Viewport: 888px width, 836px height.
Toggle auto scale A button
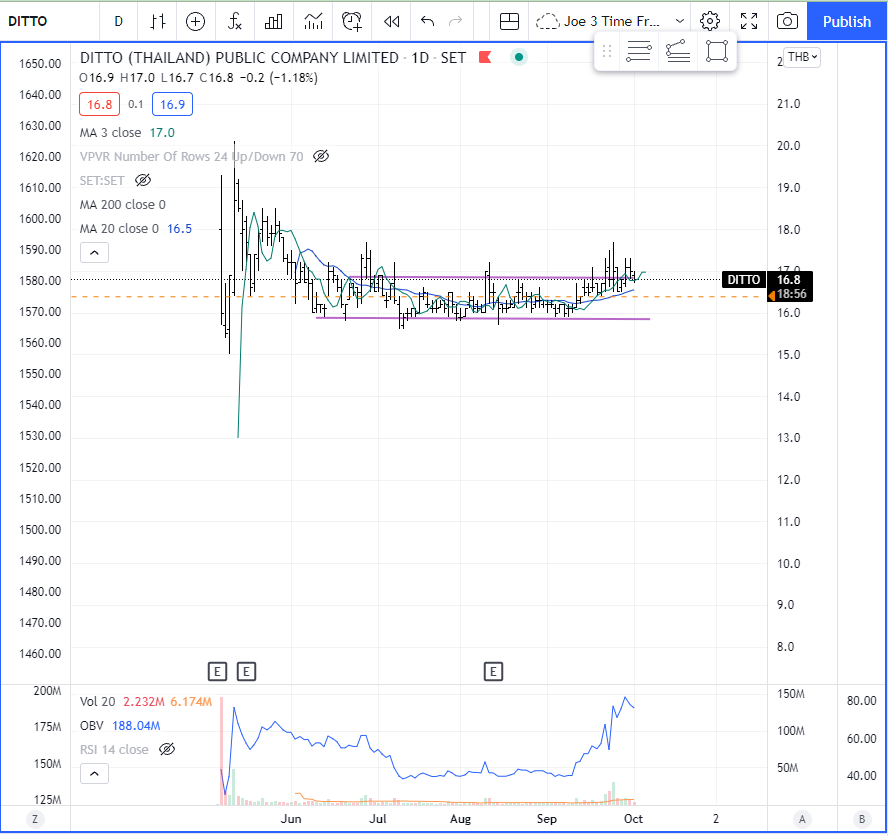(802, 819)
